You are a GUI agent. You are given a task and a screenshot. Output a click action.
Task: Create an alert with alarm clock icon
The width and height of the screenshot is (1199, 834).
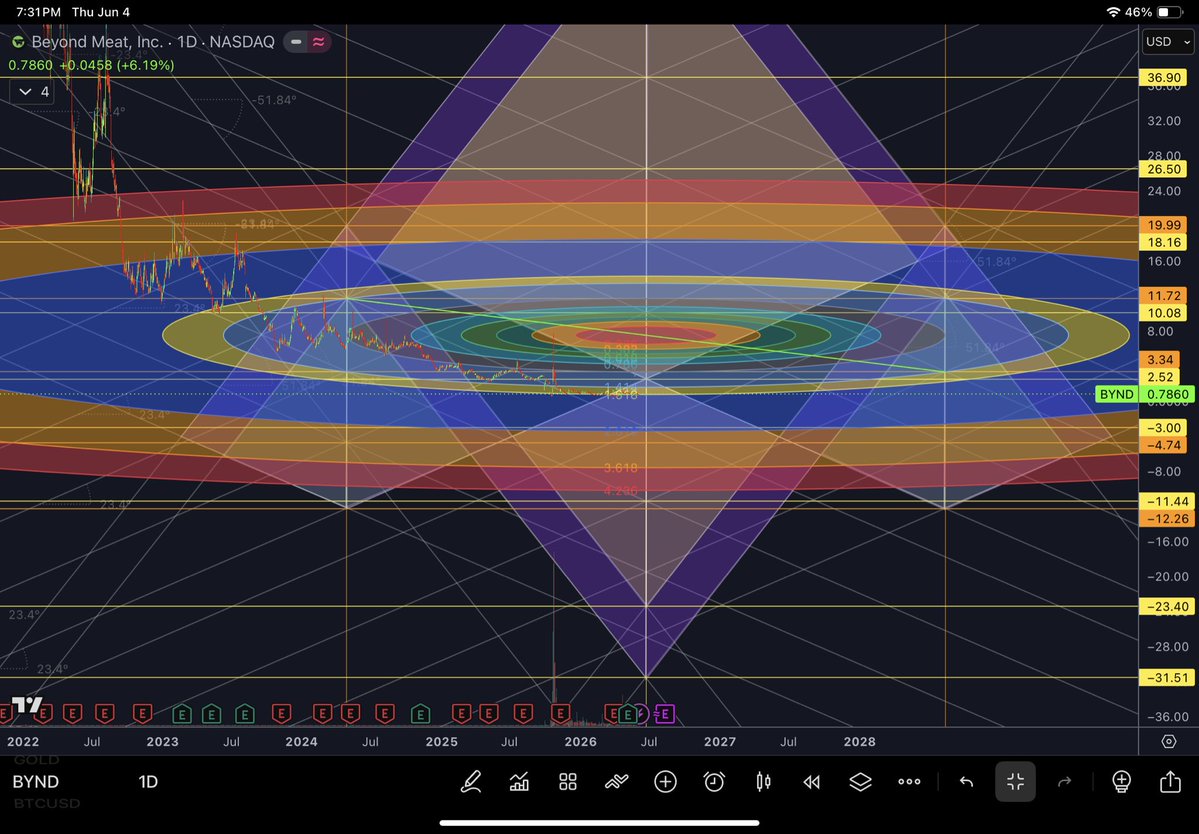click(x=714, y=781)
